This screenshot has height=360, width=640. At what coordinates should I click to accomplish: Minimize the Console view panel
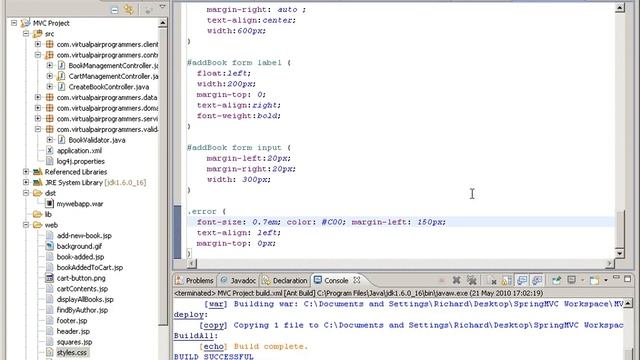(x=616, y=278)
